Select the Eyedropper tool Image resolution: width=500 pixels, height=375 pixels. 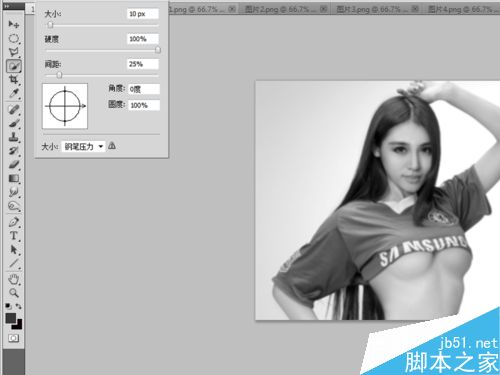[x=14, y=93]
